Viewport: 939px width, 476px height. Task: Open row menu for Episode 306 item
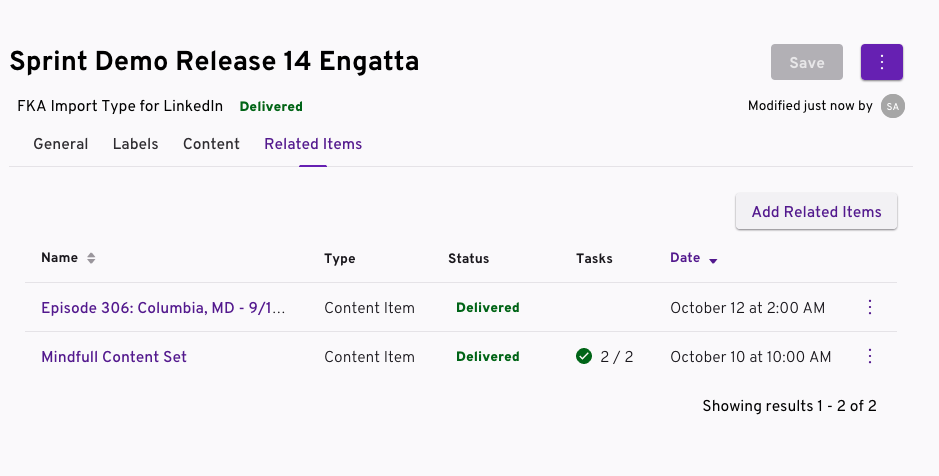869,307
